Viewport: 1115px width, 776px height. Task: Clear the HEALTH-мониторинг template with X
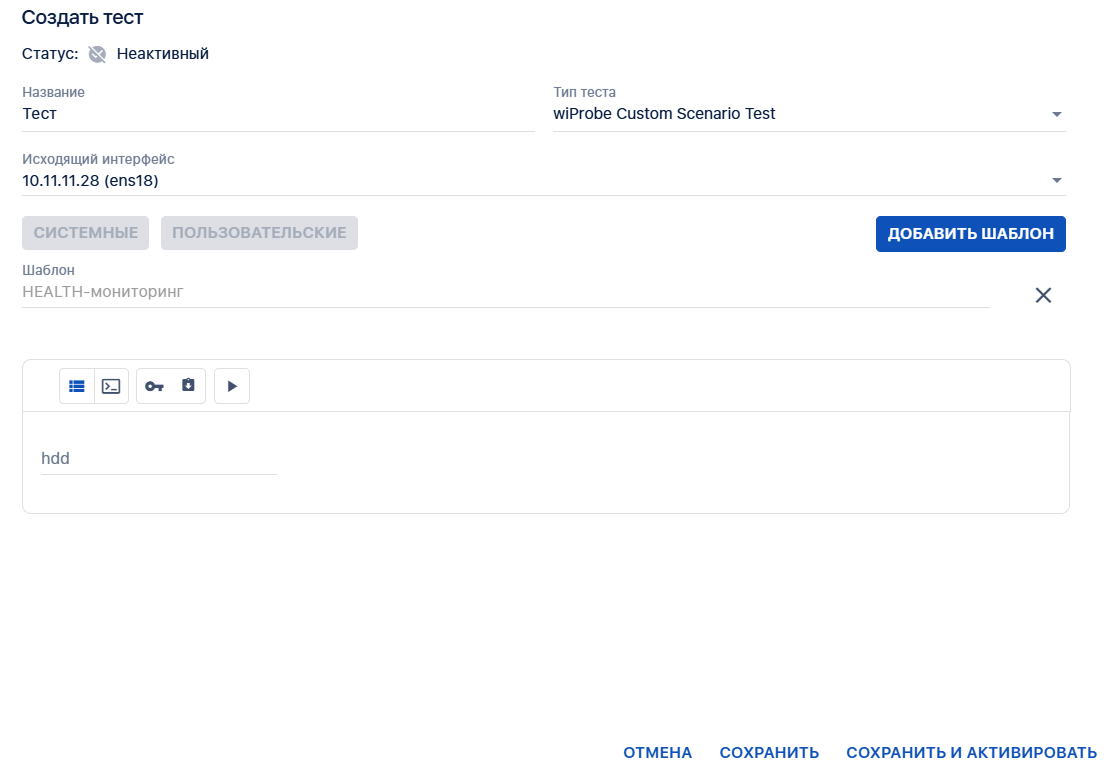click(1043, 295)
